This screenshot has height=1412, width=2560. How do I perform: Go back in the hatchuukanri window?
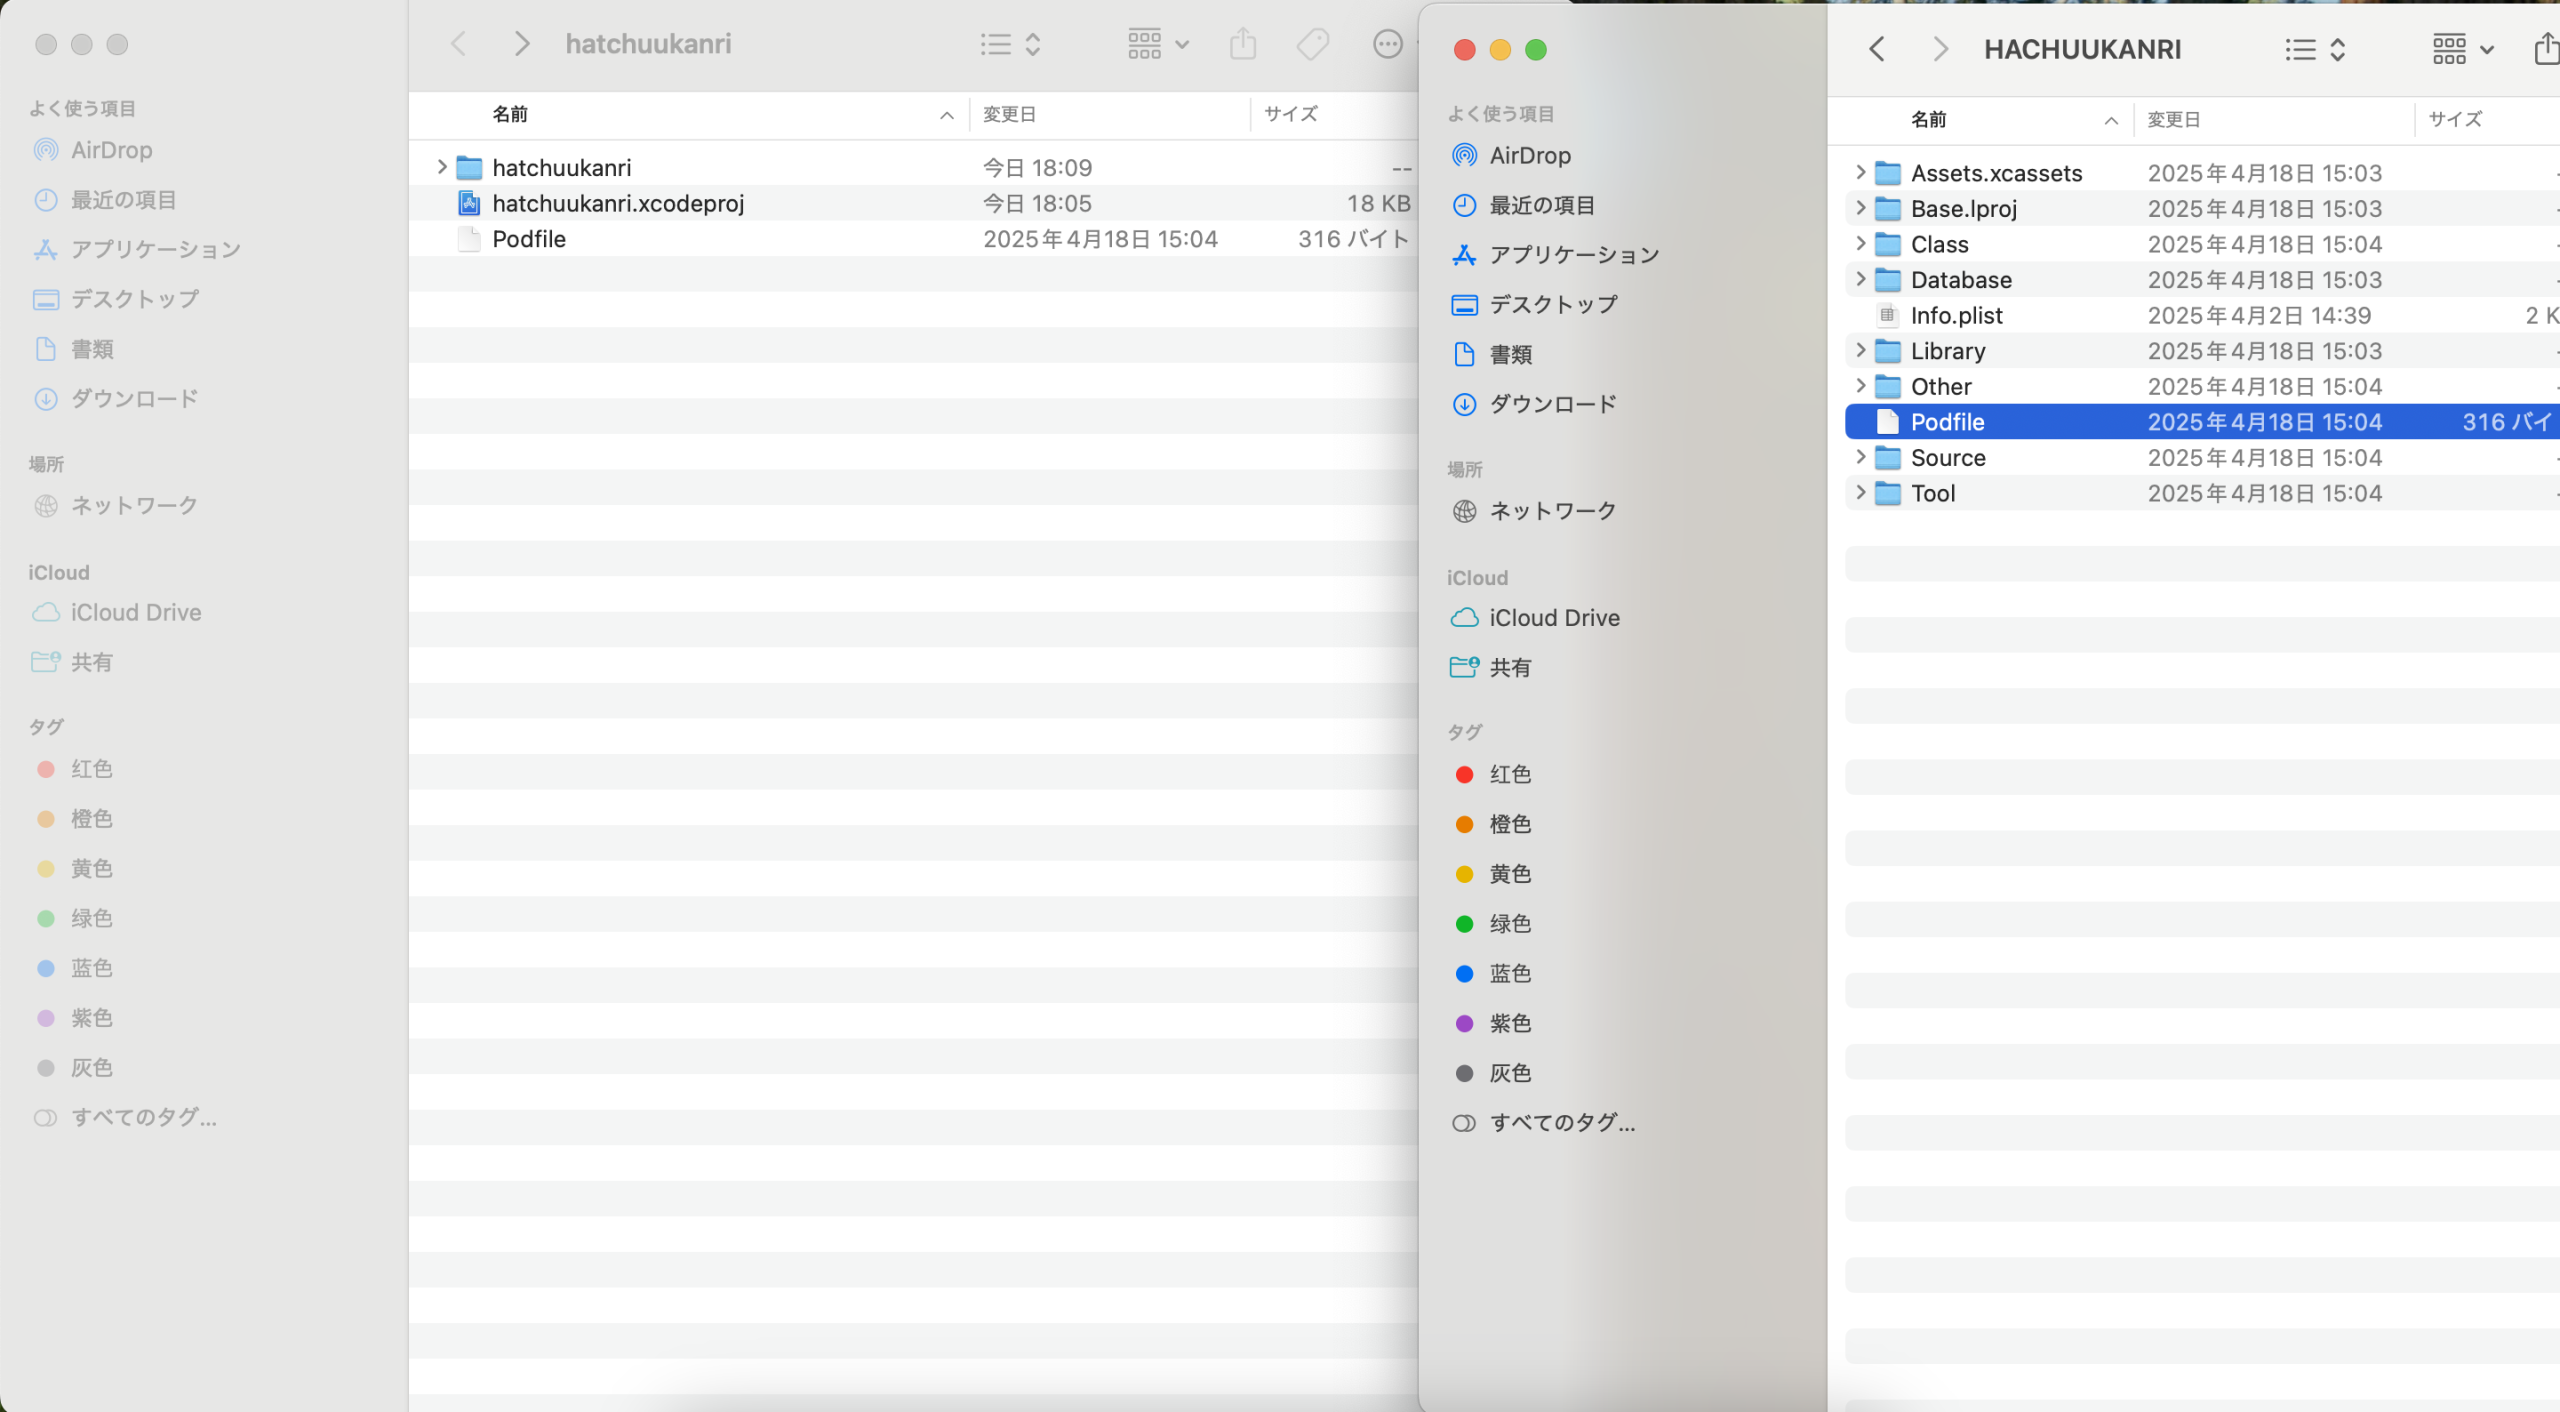point(459,44)
